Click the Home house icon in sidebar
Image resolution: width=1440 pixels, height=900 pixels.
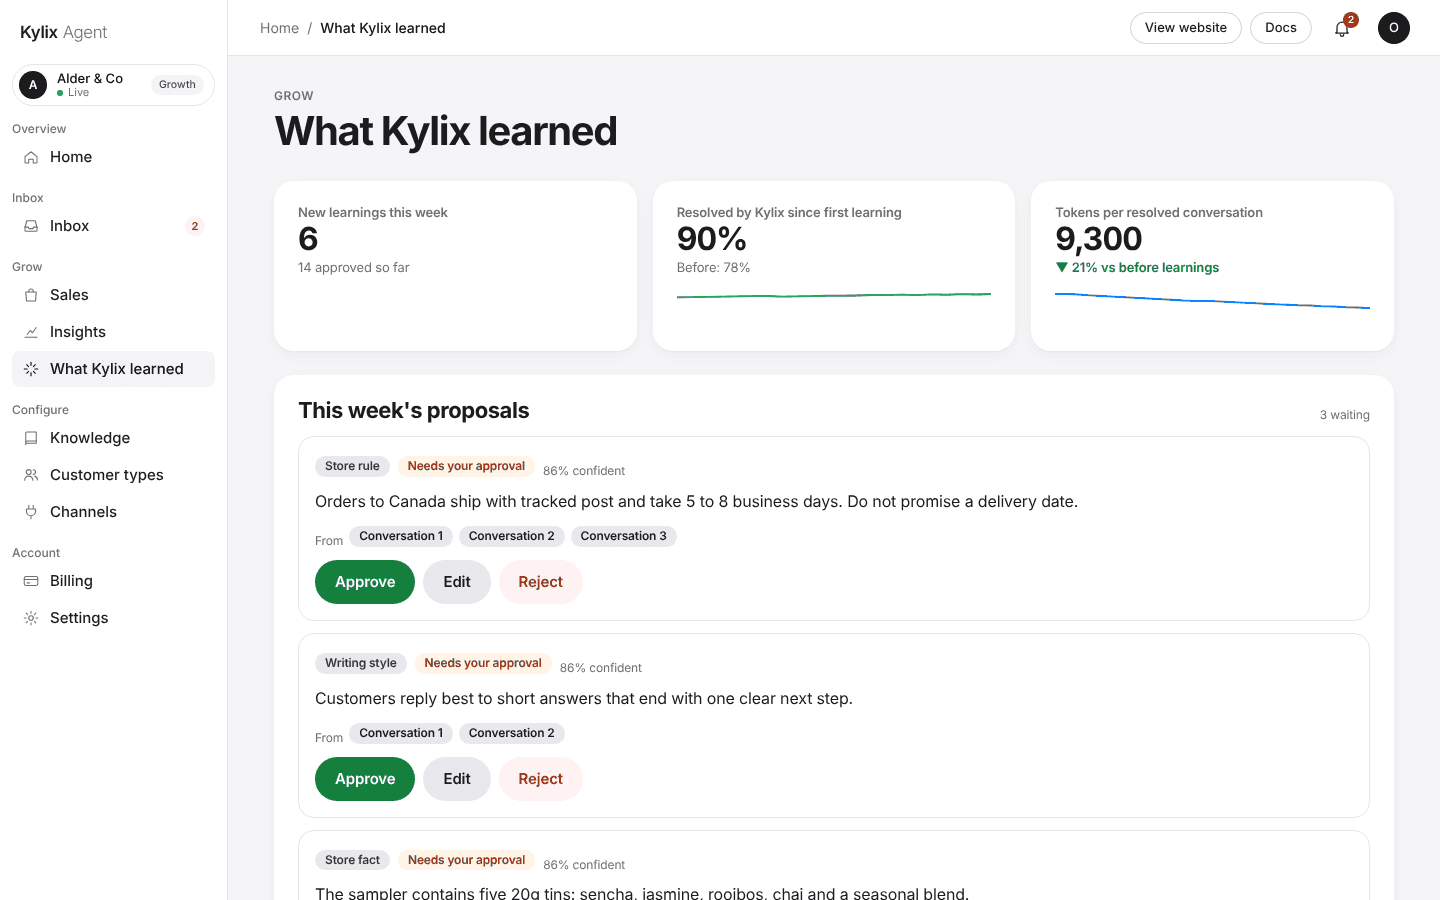pos(31,157)
